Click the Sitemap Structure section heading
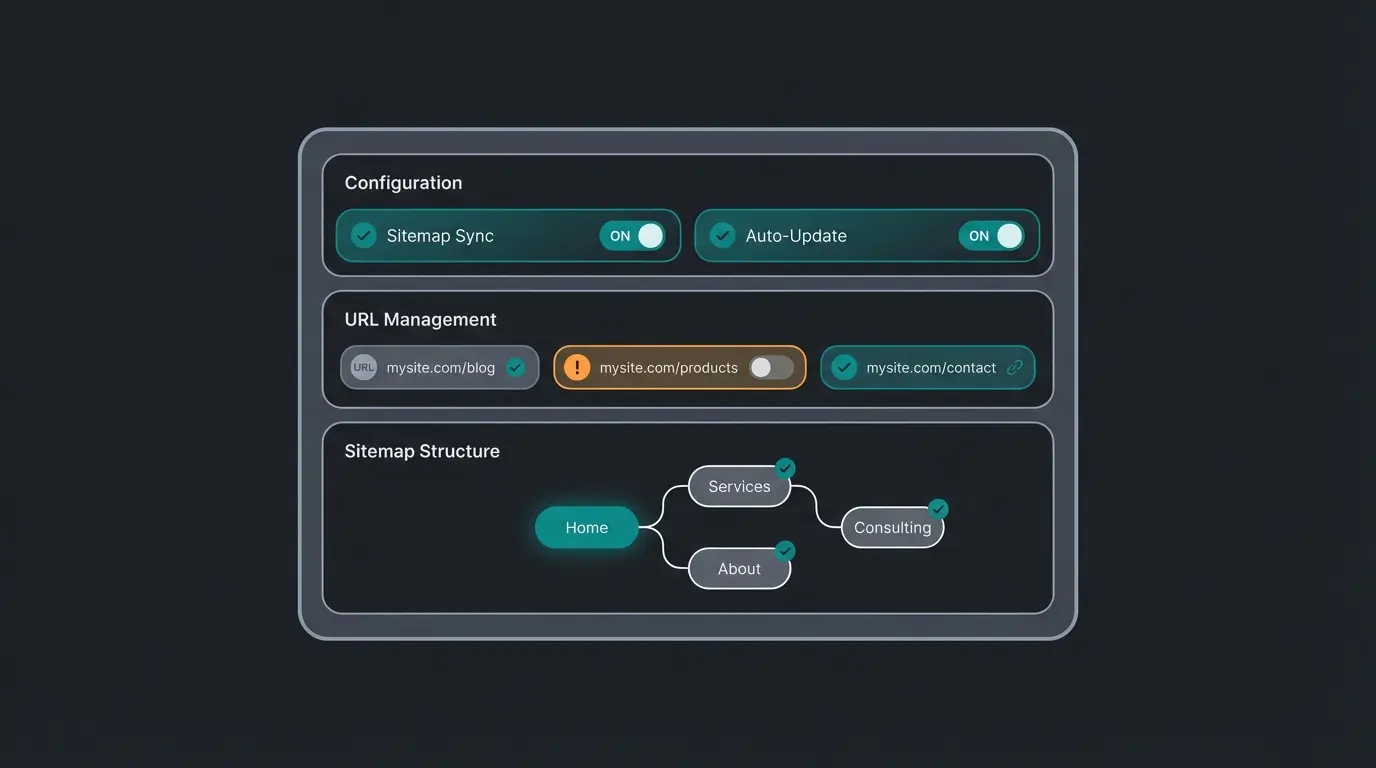 click(x=422, y=451)
